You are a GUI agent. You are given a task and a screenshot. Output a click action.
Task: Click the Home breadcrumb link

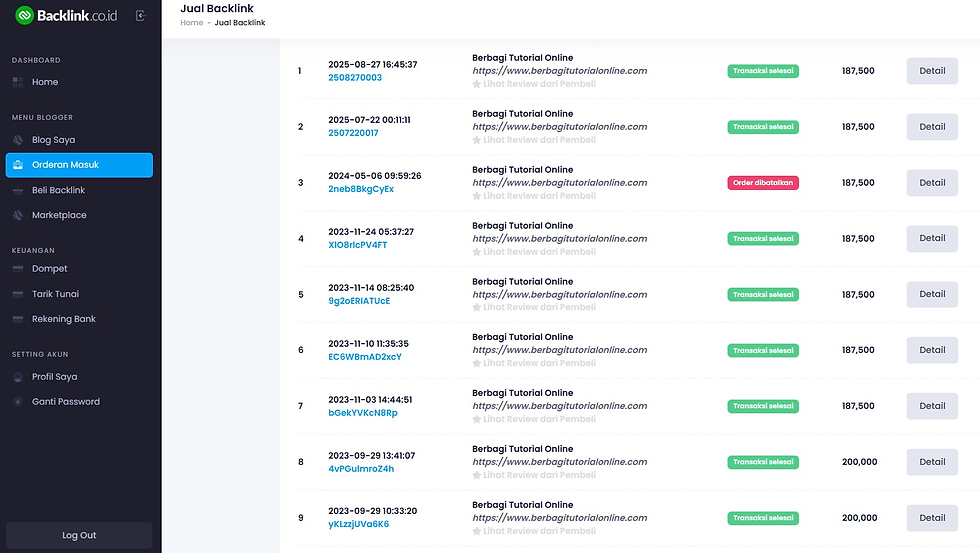tap(192, 22)
